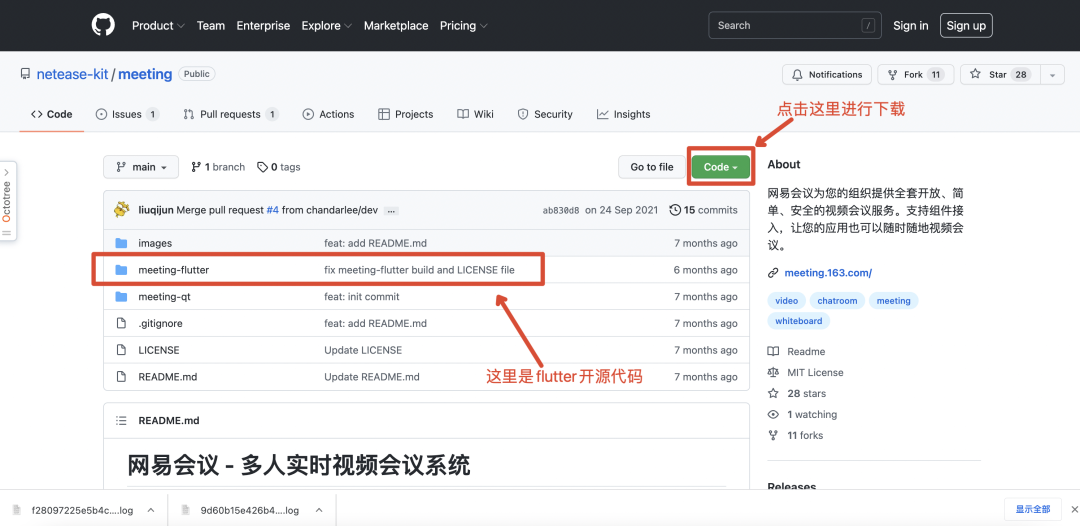
Task: Go to the Team page
Action: [211, 25]
